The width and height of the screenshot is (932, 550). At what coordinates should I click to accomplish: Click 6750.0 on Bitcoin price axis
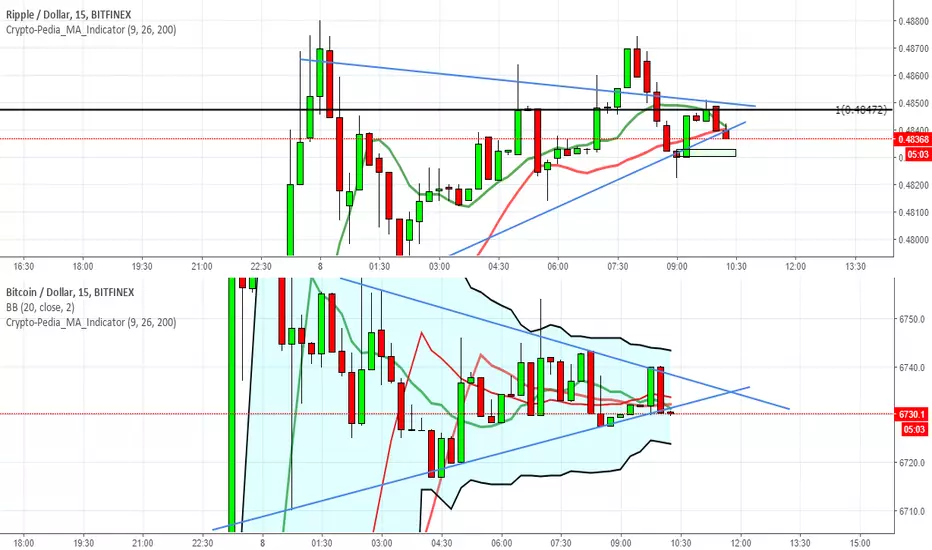pyautogui.click(x=912, y=319)
